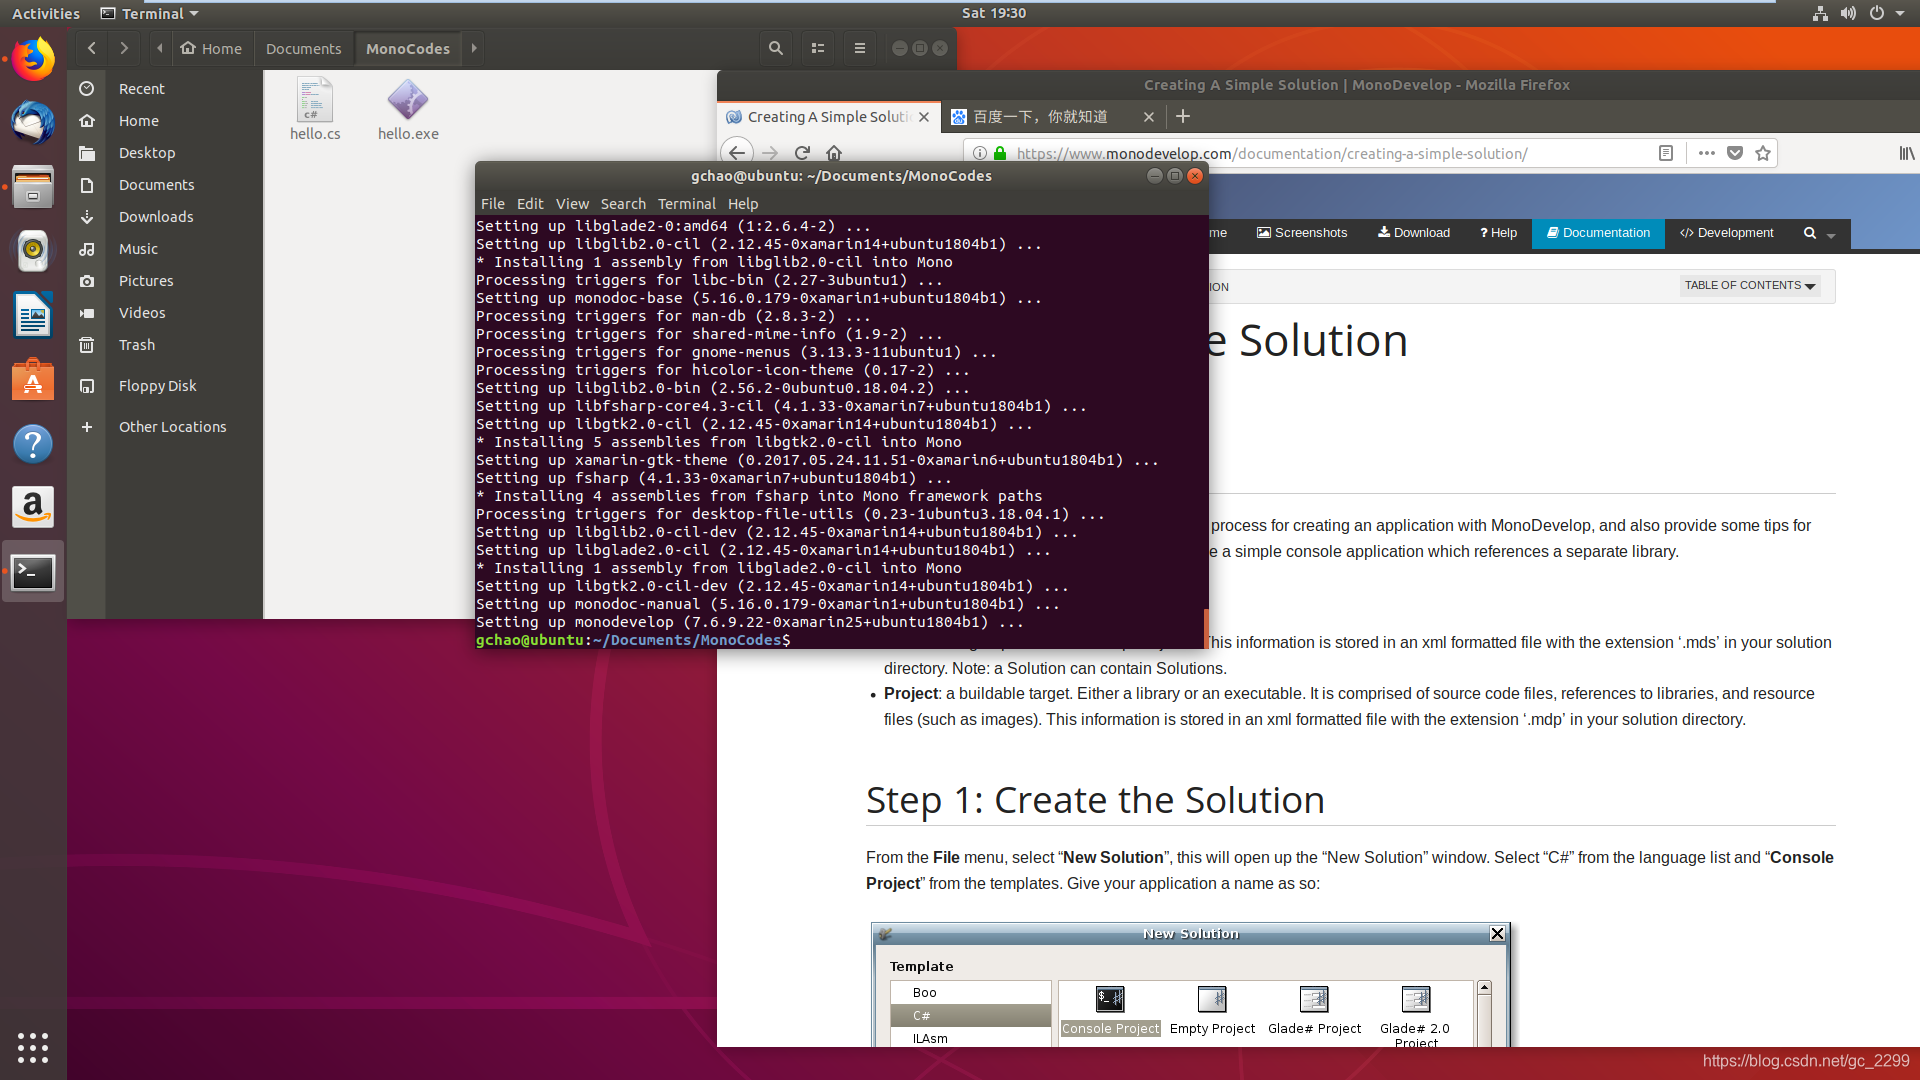
Task: Open file manager hamburger menu
Action: click(x=859, y=48)
